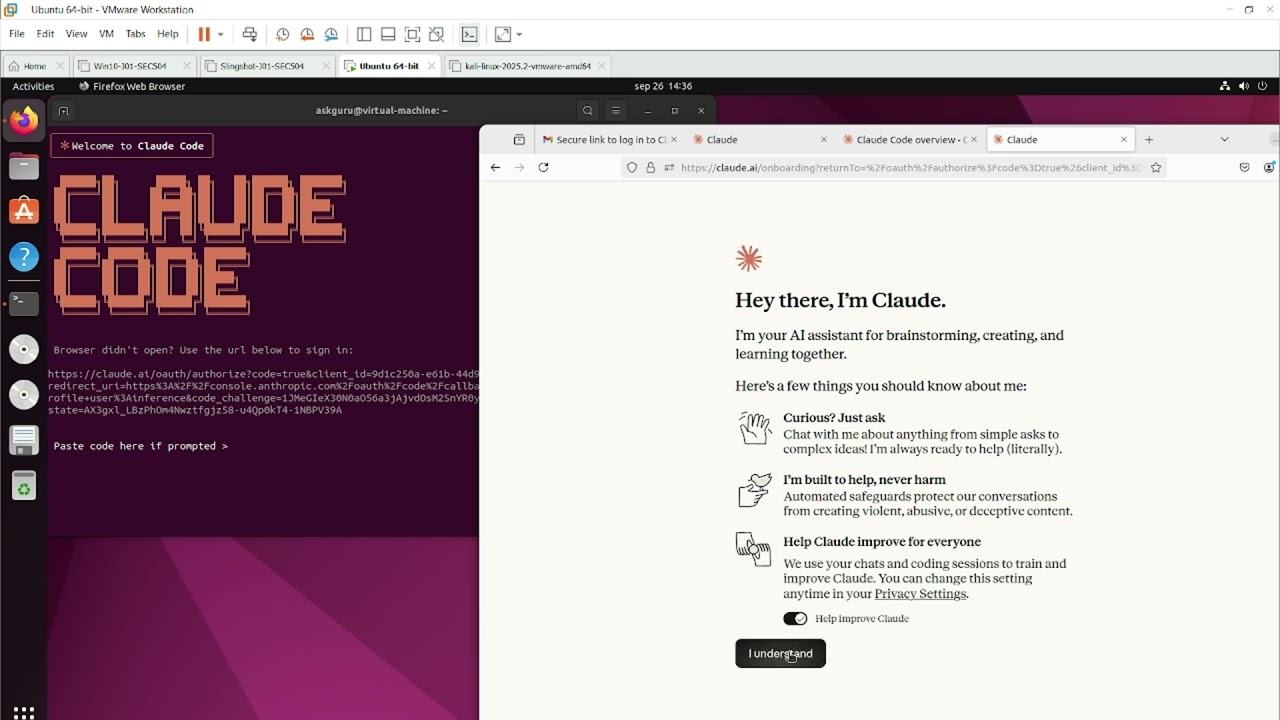Image resolution: width=1280 pixels, height=720 pixels.
Task: Show applications grid in the dock
Action: 24,712
